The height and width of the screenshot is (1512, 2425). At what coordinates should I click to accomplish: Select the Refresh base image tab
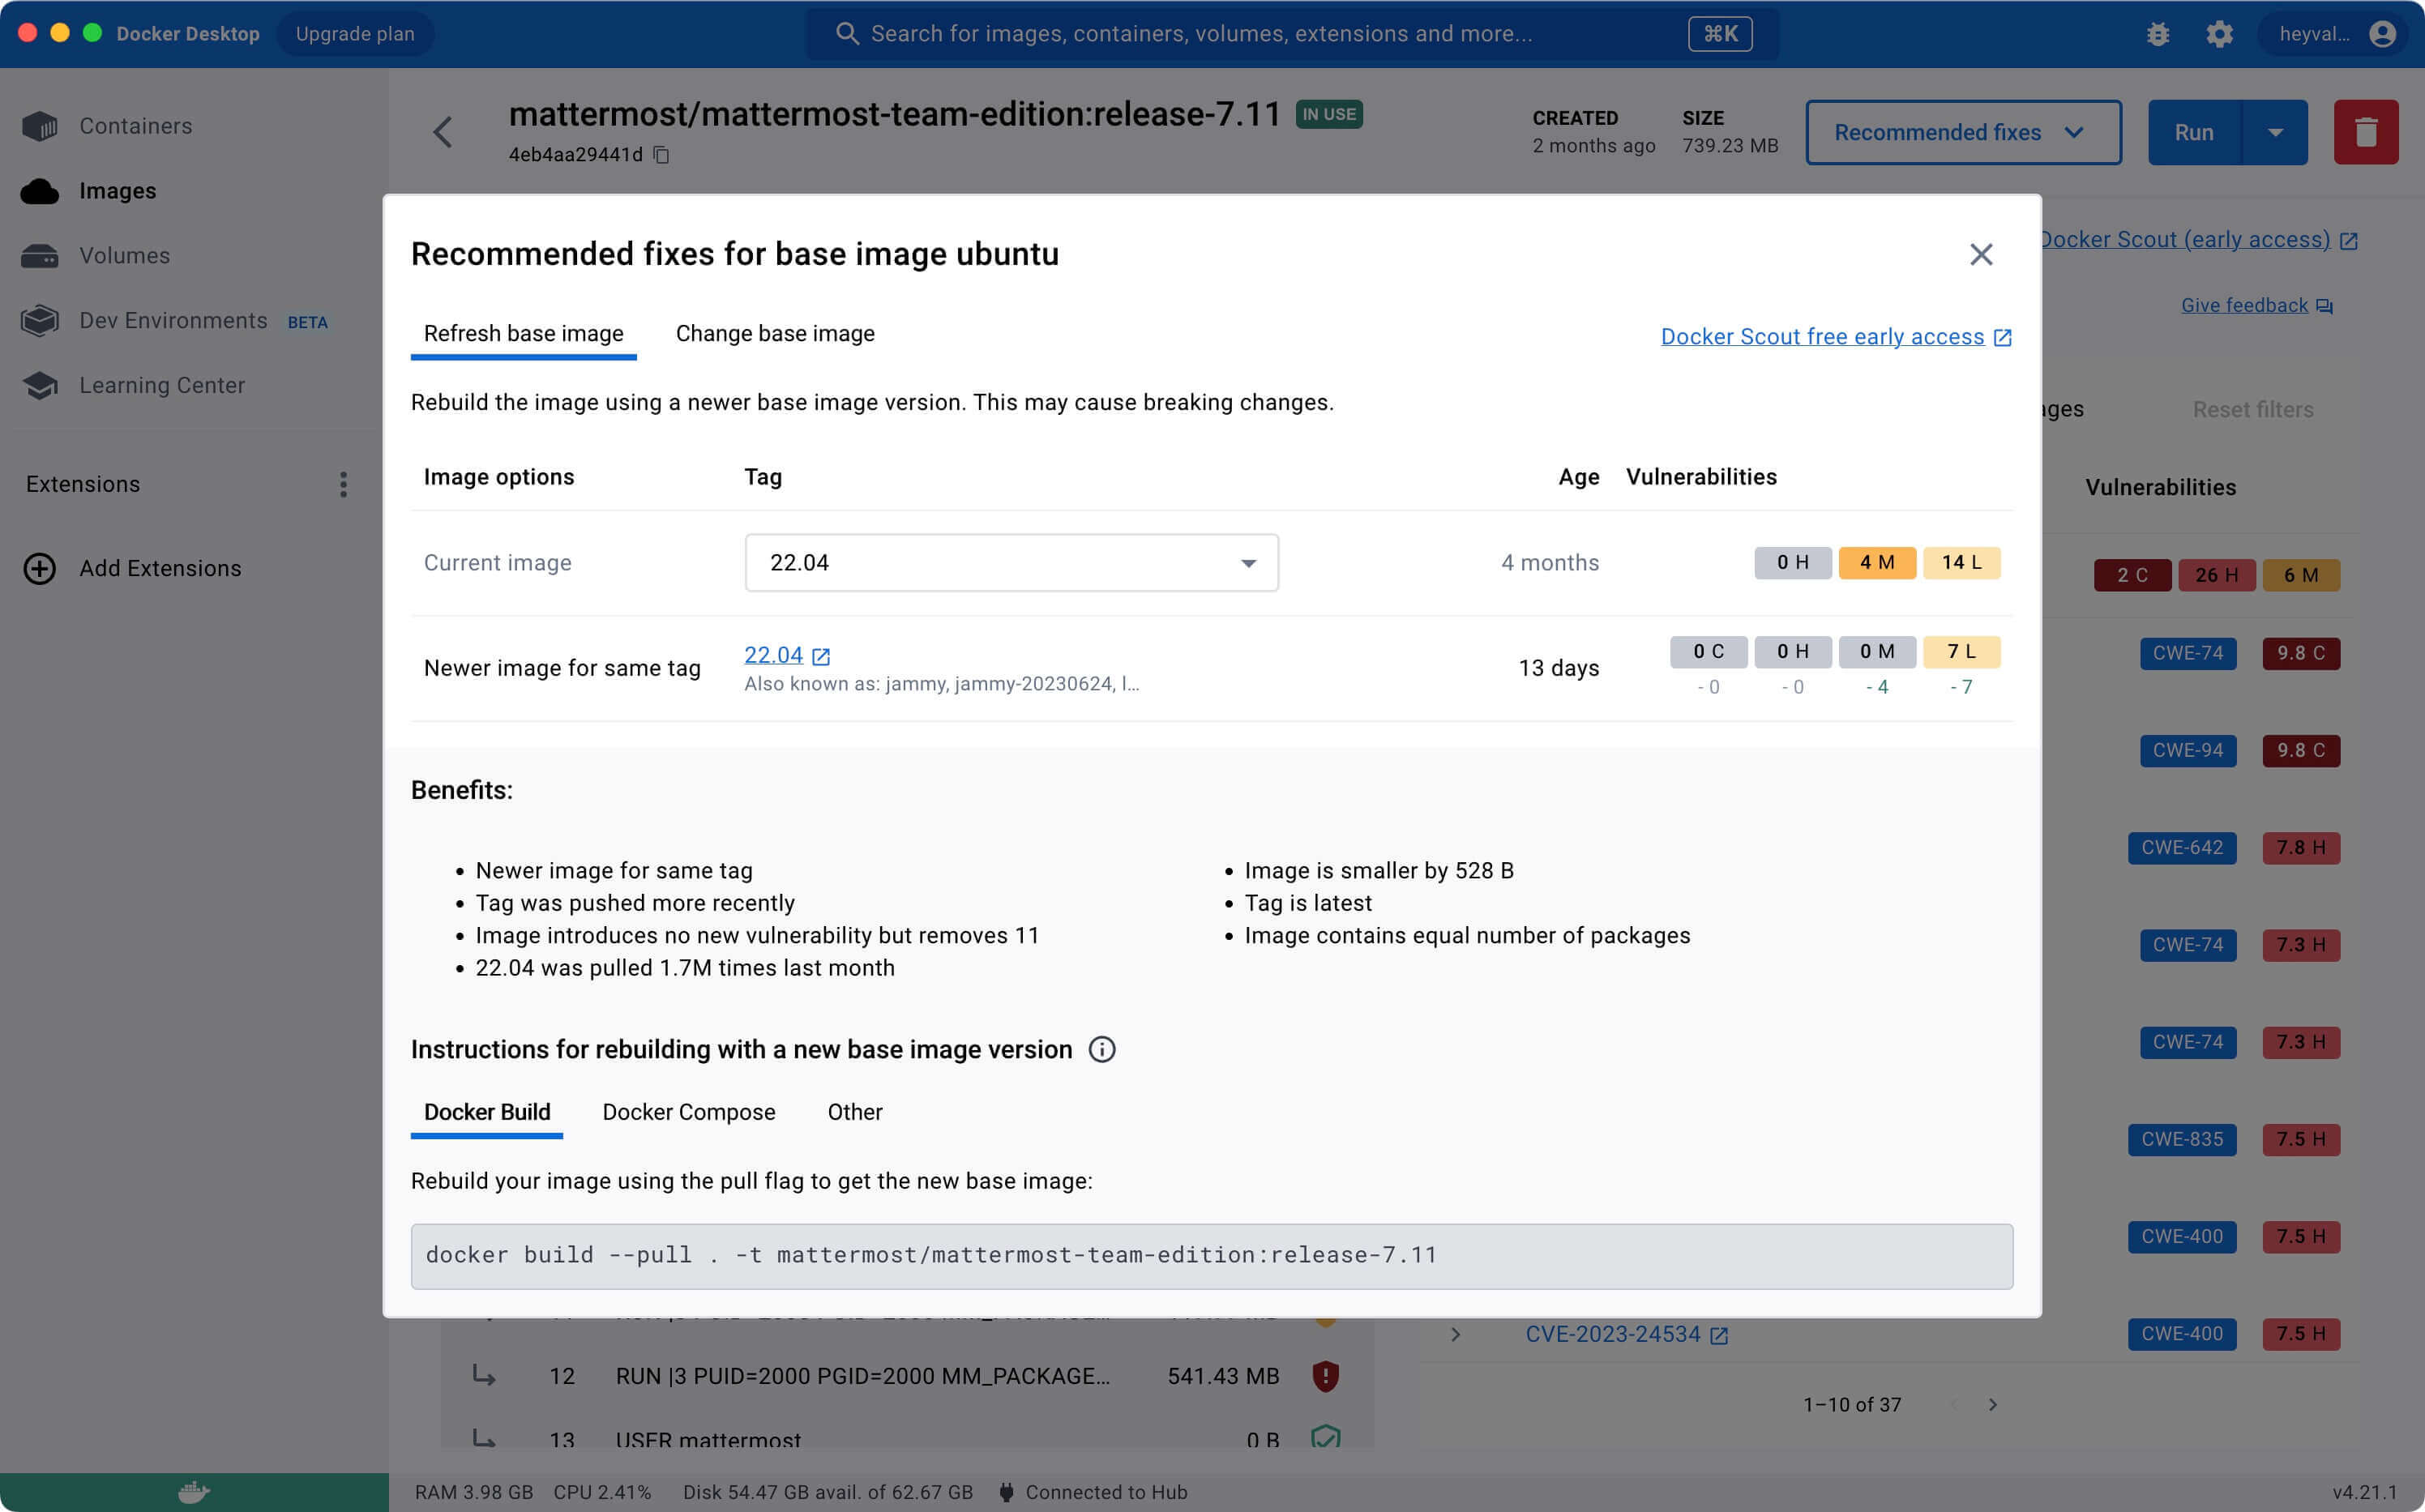(x=523, y=333)
